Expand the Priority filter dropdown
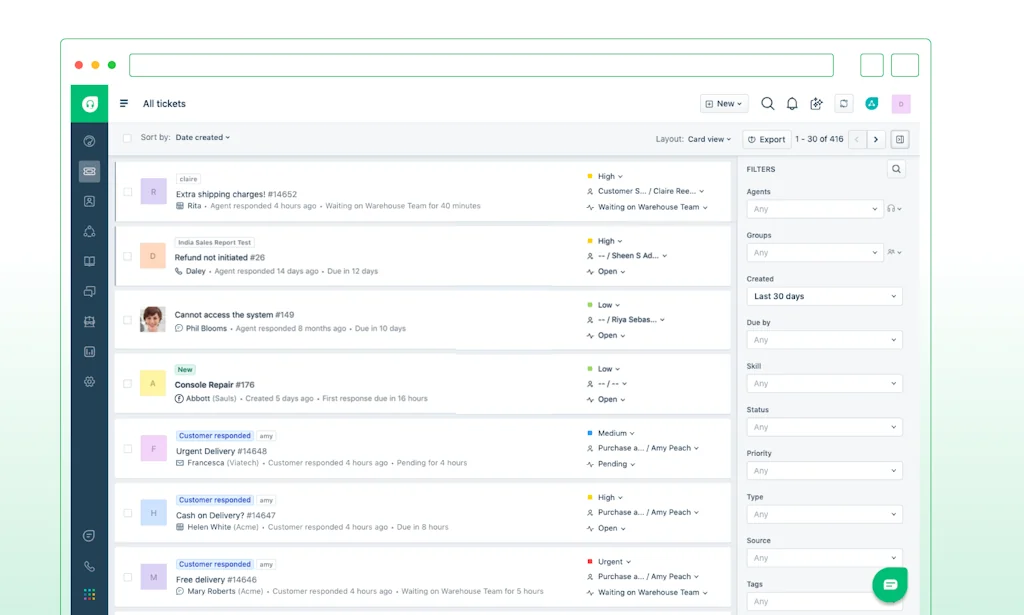Image resolution: width=1024 pixels, height=615 pixels. pyautogui.click(x=823, y=470)
